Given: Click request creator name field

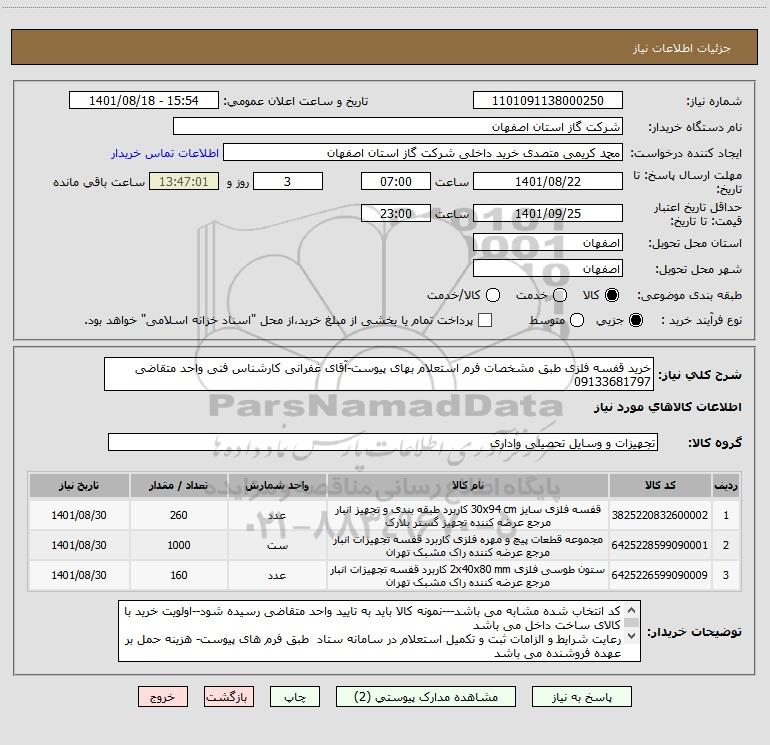Looking at the screenshot, I should pyautogui.click(x=423, y=152).
